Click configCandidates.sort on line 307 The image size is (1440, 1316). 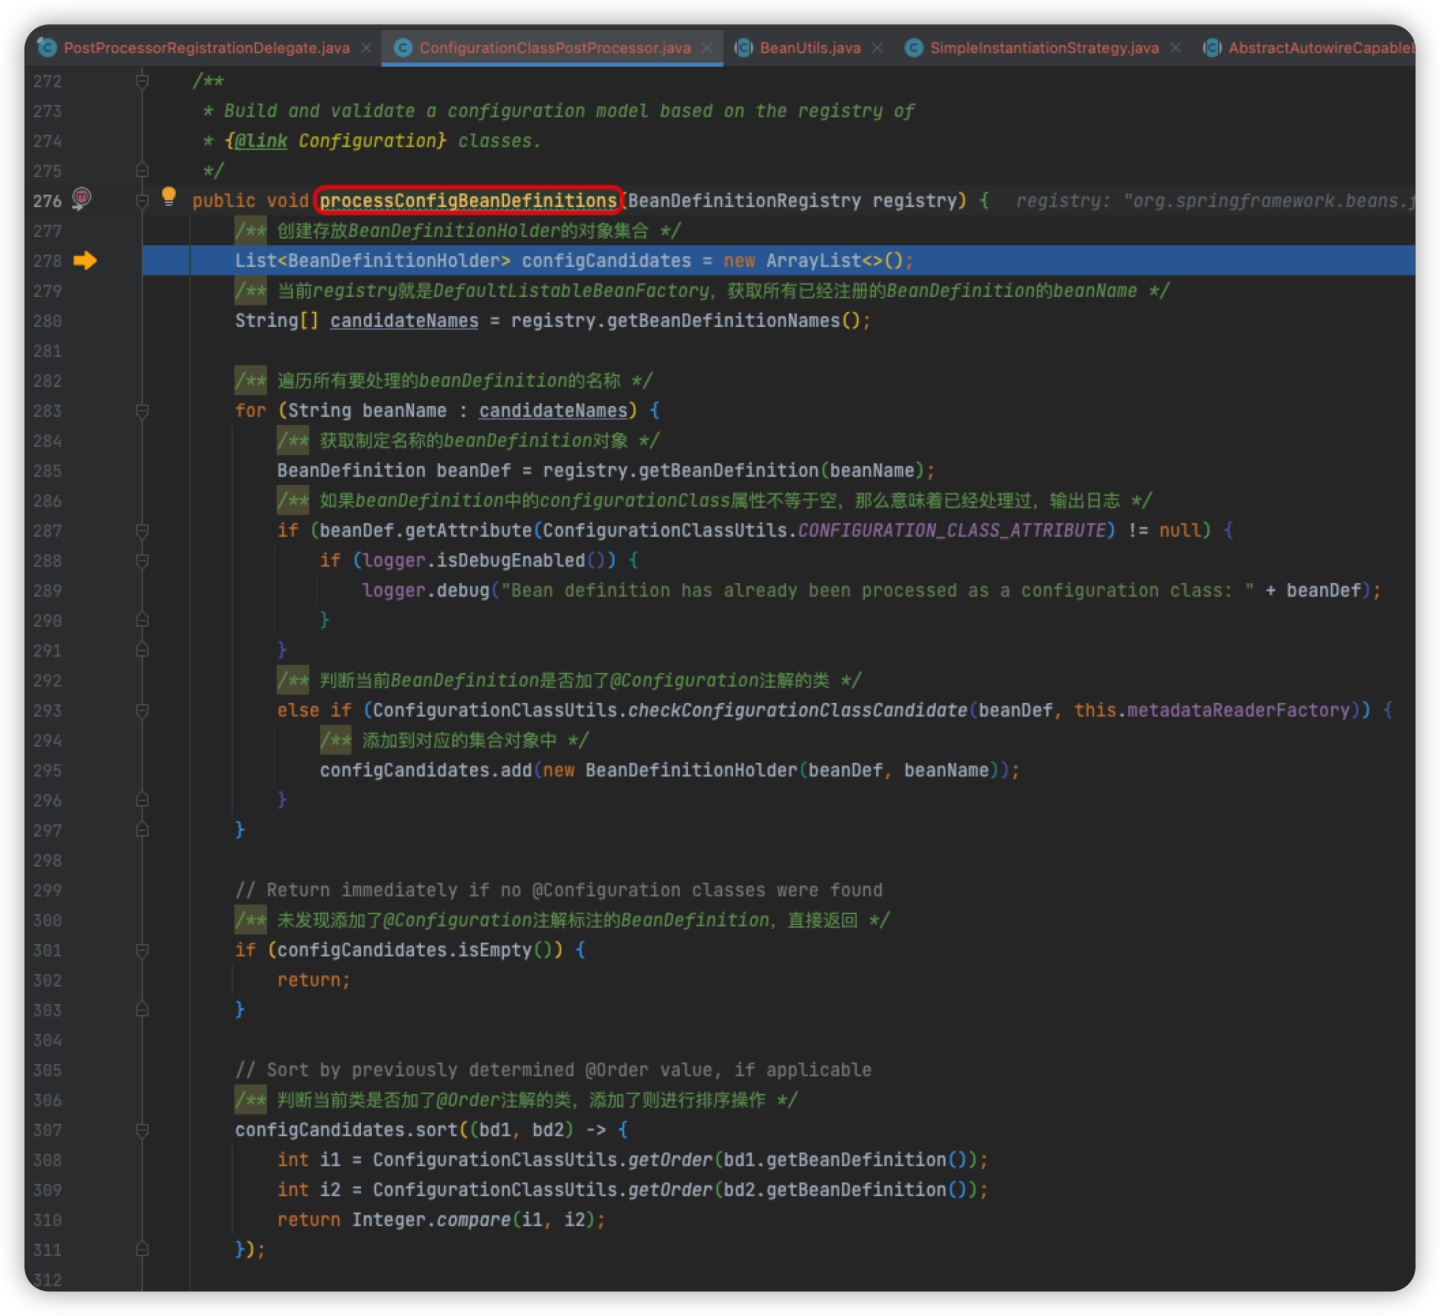click(x=346, y=1130)
